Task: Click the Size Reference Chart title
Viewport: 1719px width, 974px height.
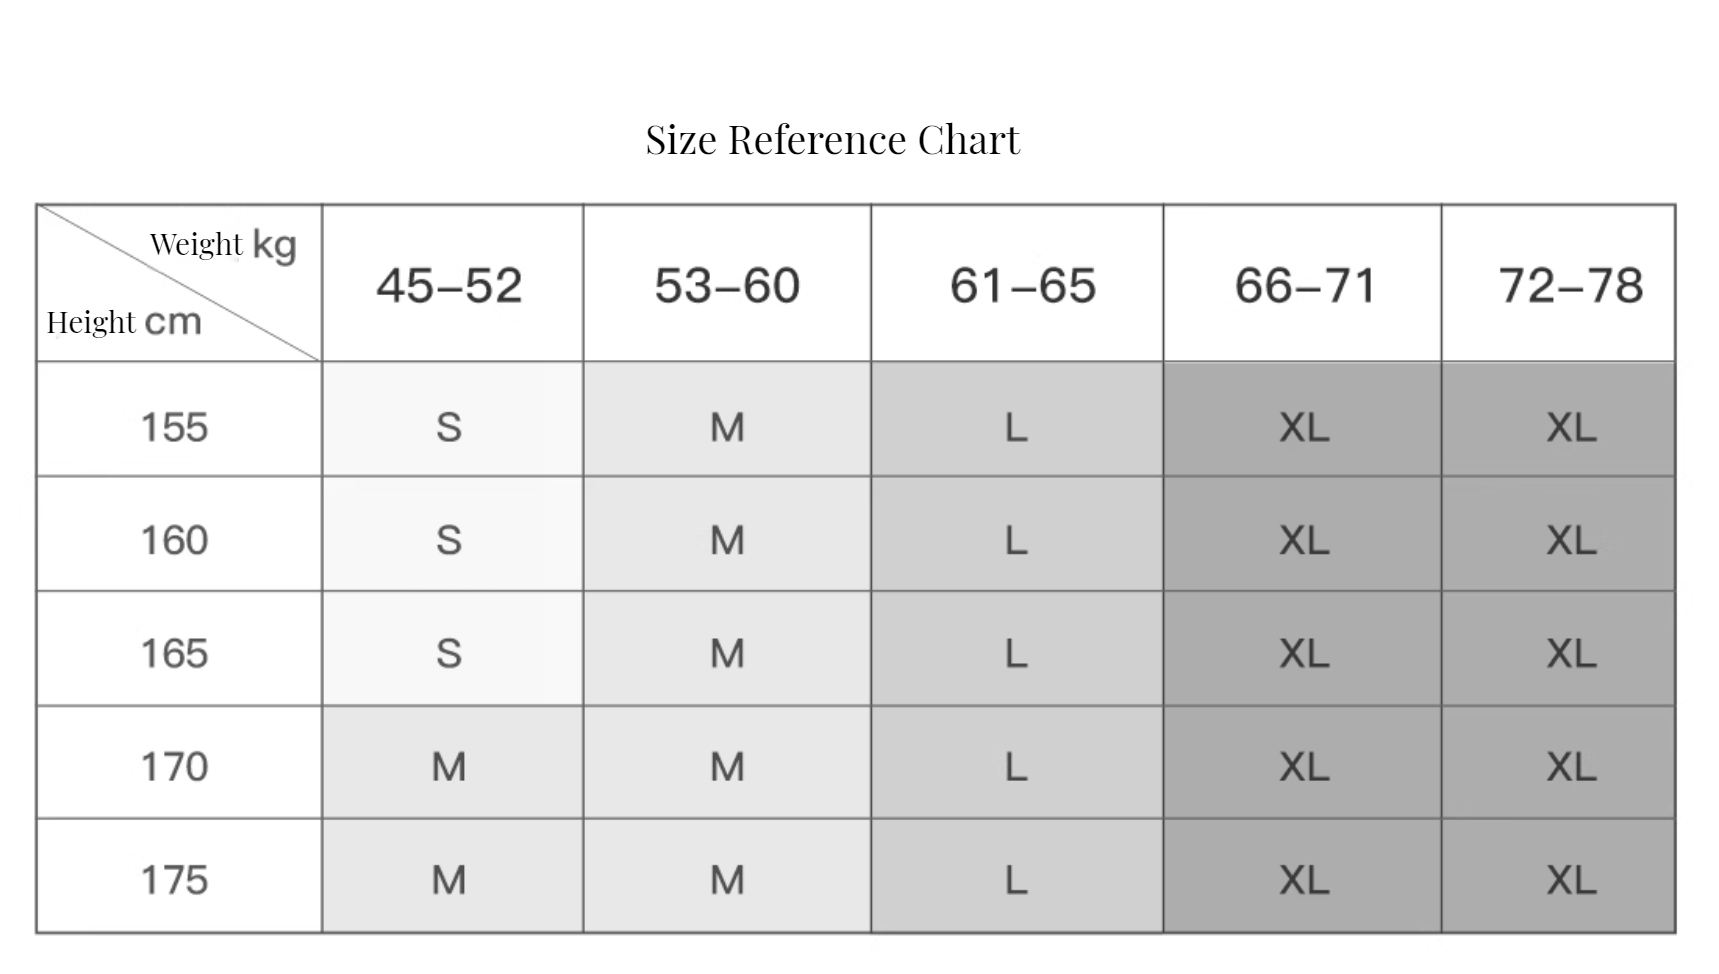Action: coord(832,140)
